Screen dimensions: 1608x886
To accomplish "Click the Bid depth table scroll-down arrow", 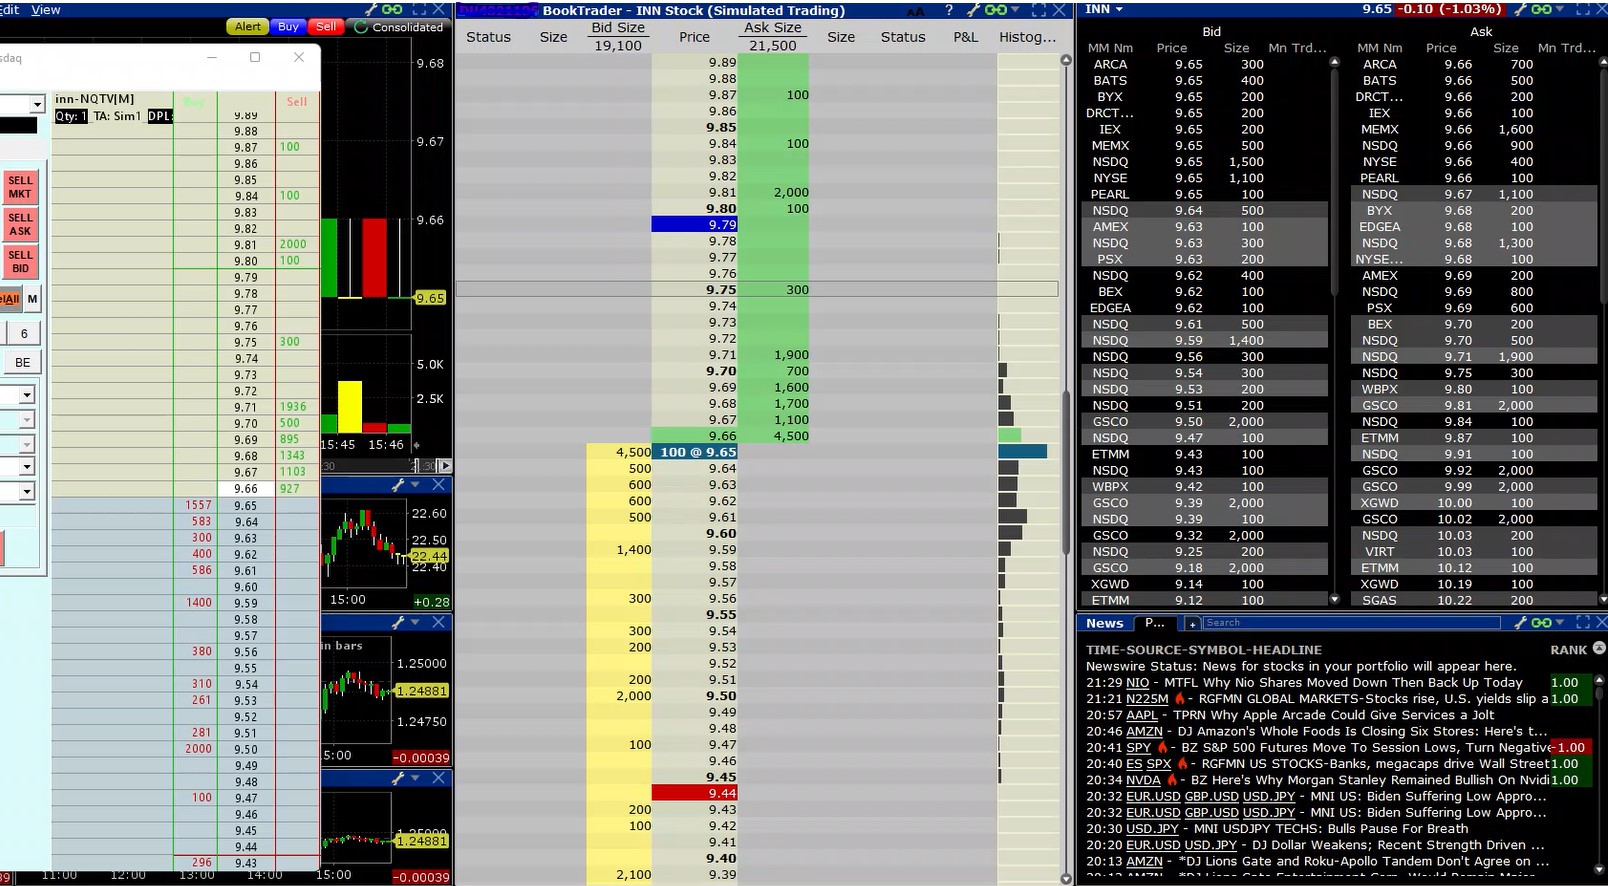I will click(x=1334, y=599).
